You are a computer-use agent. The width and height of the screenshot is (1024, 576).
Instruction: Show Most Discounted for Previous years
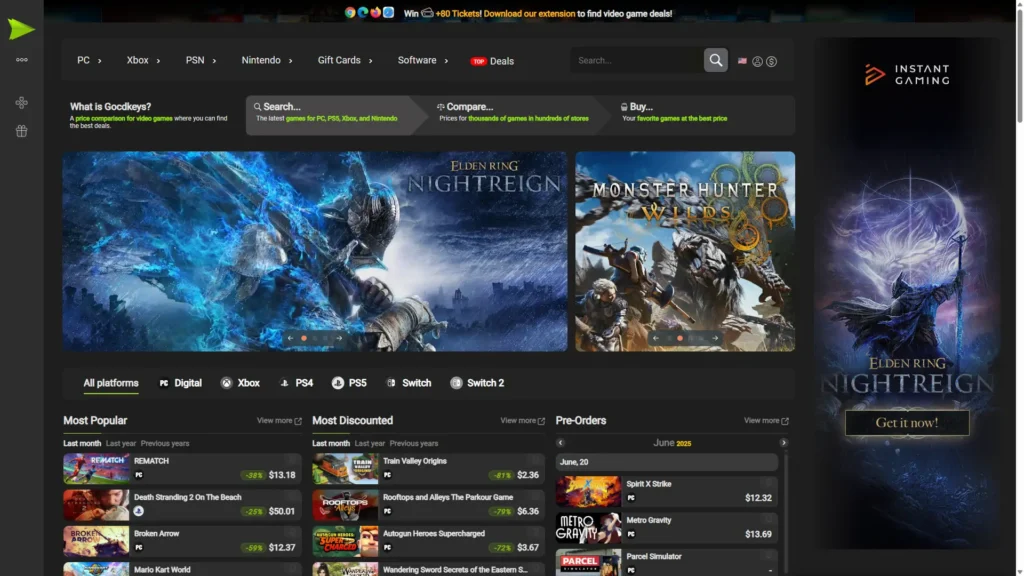[413, 443]
